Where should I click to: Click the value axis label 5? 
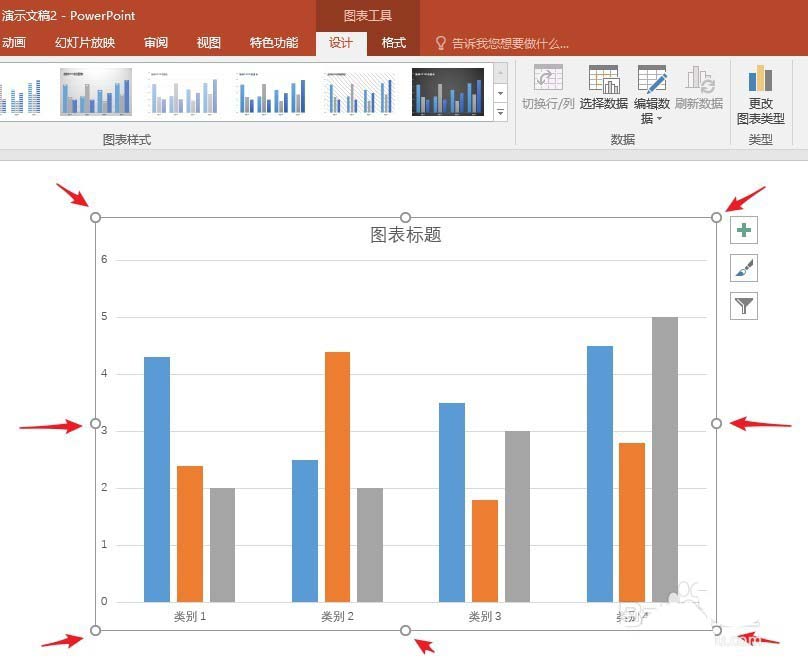pyautogui.click(x=104, y=316)
